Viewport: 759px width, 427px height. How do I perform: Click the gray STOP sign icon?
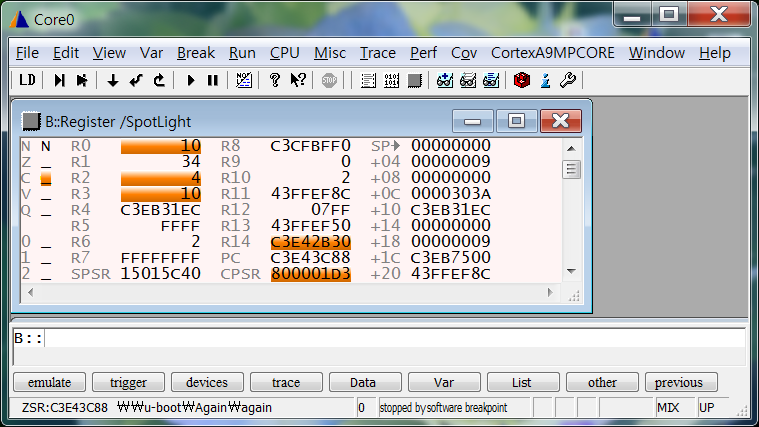(x=329, y=80)
